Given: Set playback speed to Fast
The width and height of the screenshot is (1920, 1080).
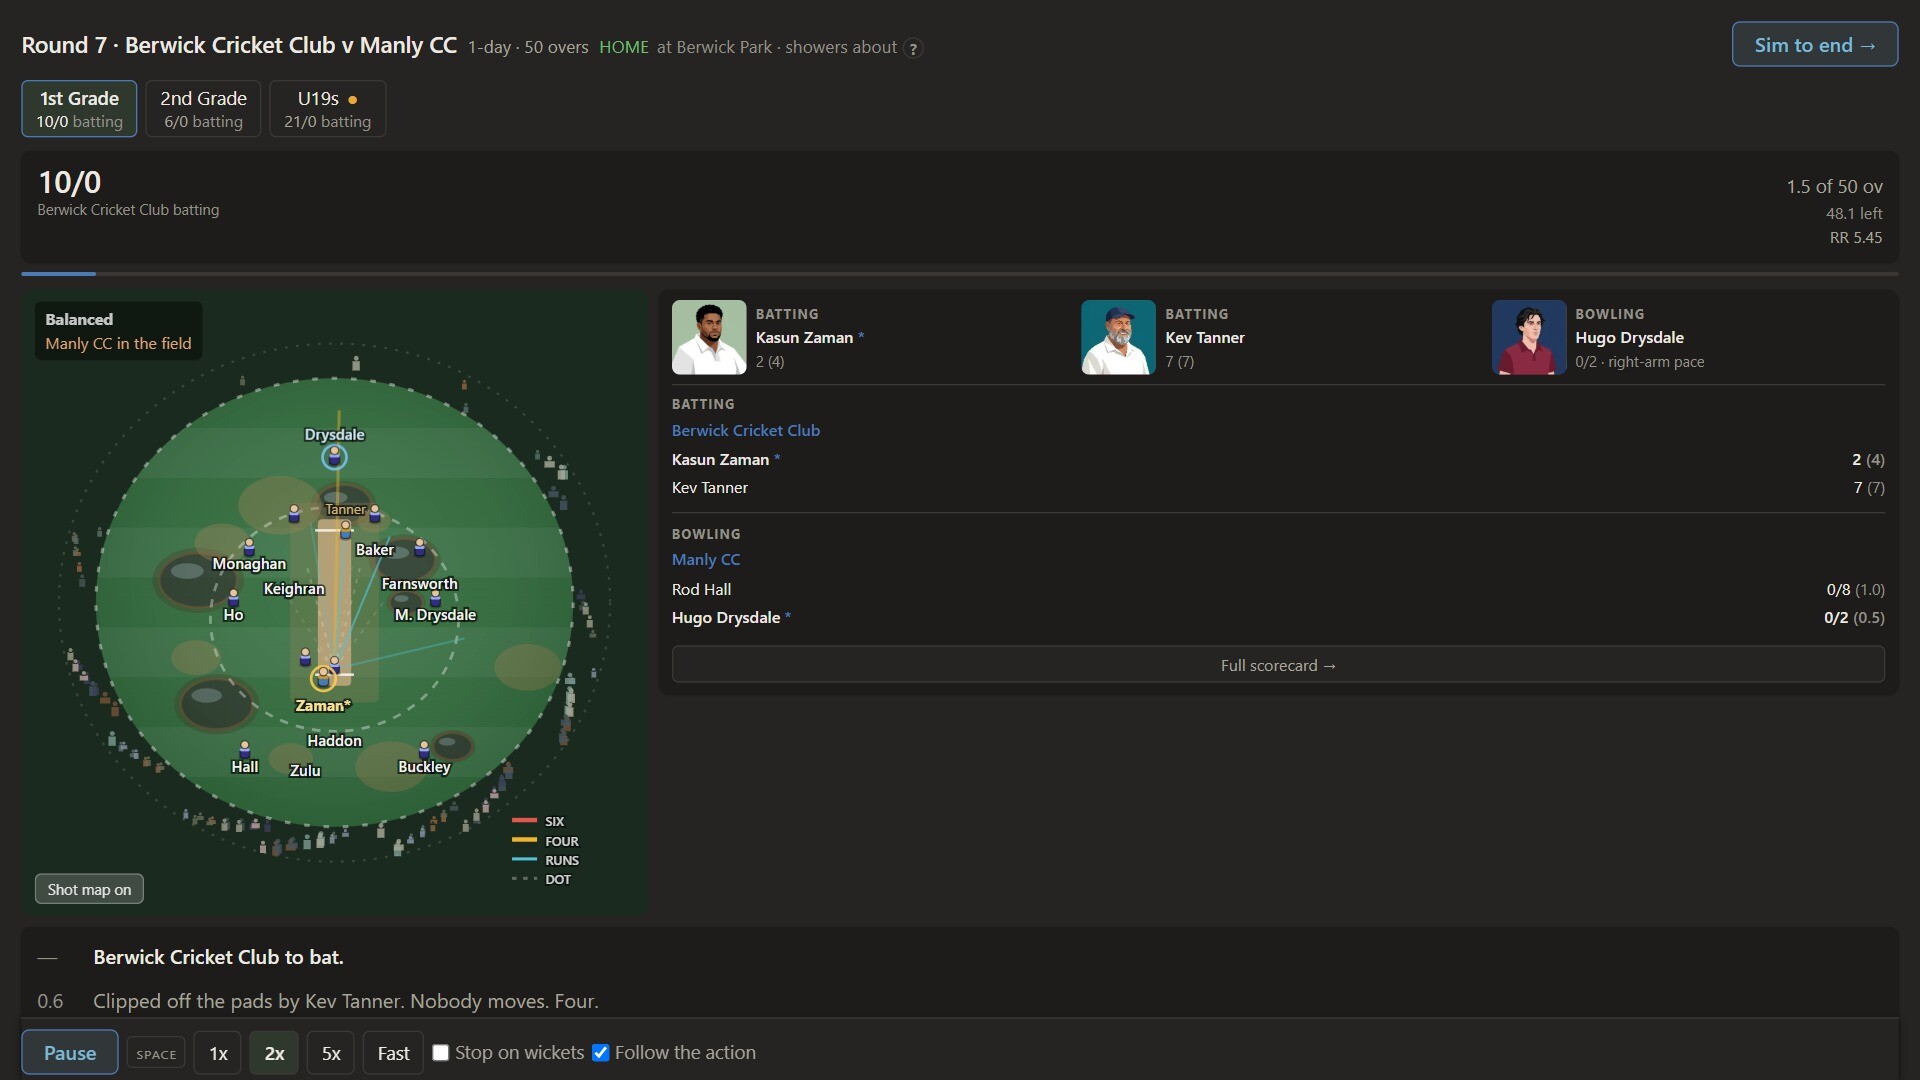Looking at the screenshot, I should click(393, 1053).
